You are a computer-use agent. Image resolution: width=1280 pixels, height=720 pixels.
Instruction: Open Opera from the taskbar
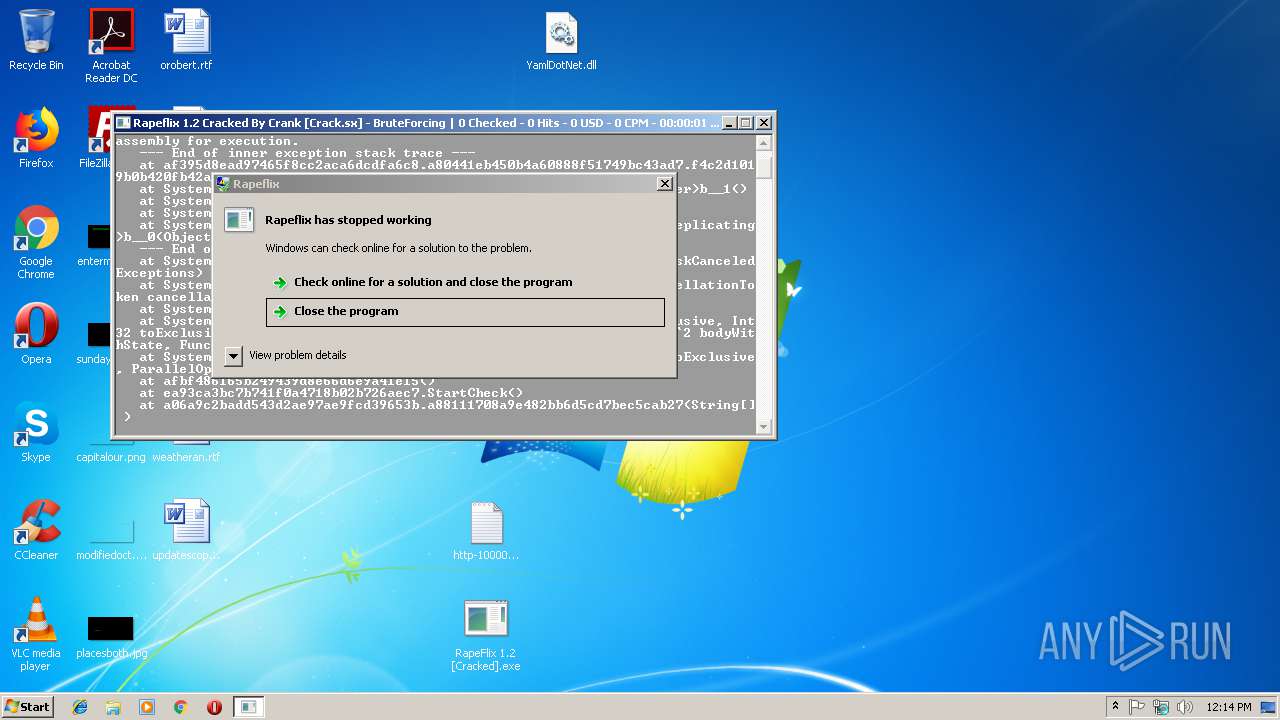click(214, 707)
